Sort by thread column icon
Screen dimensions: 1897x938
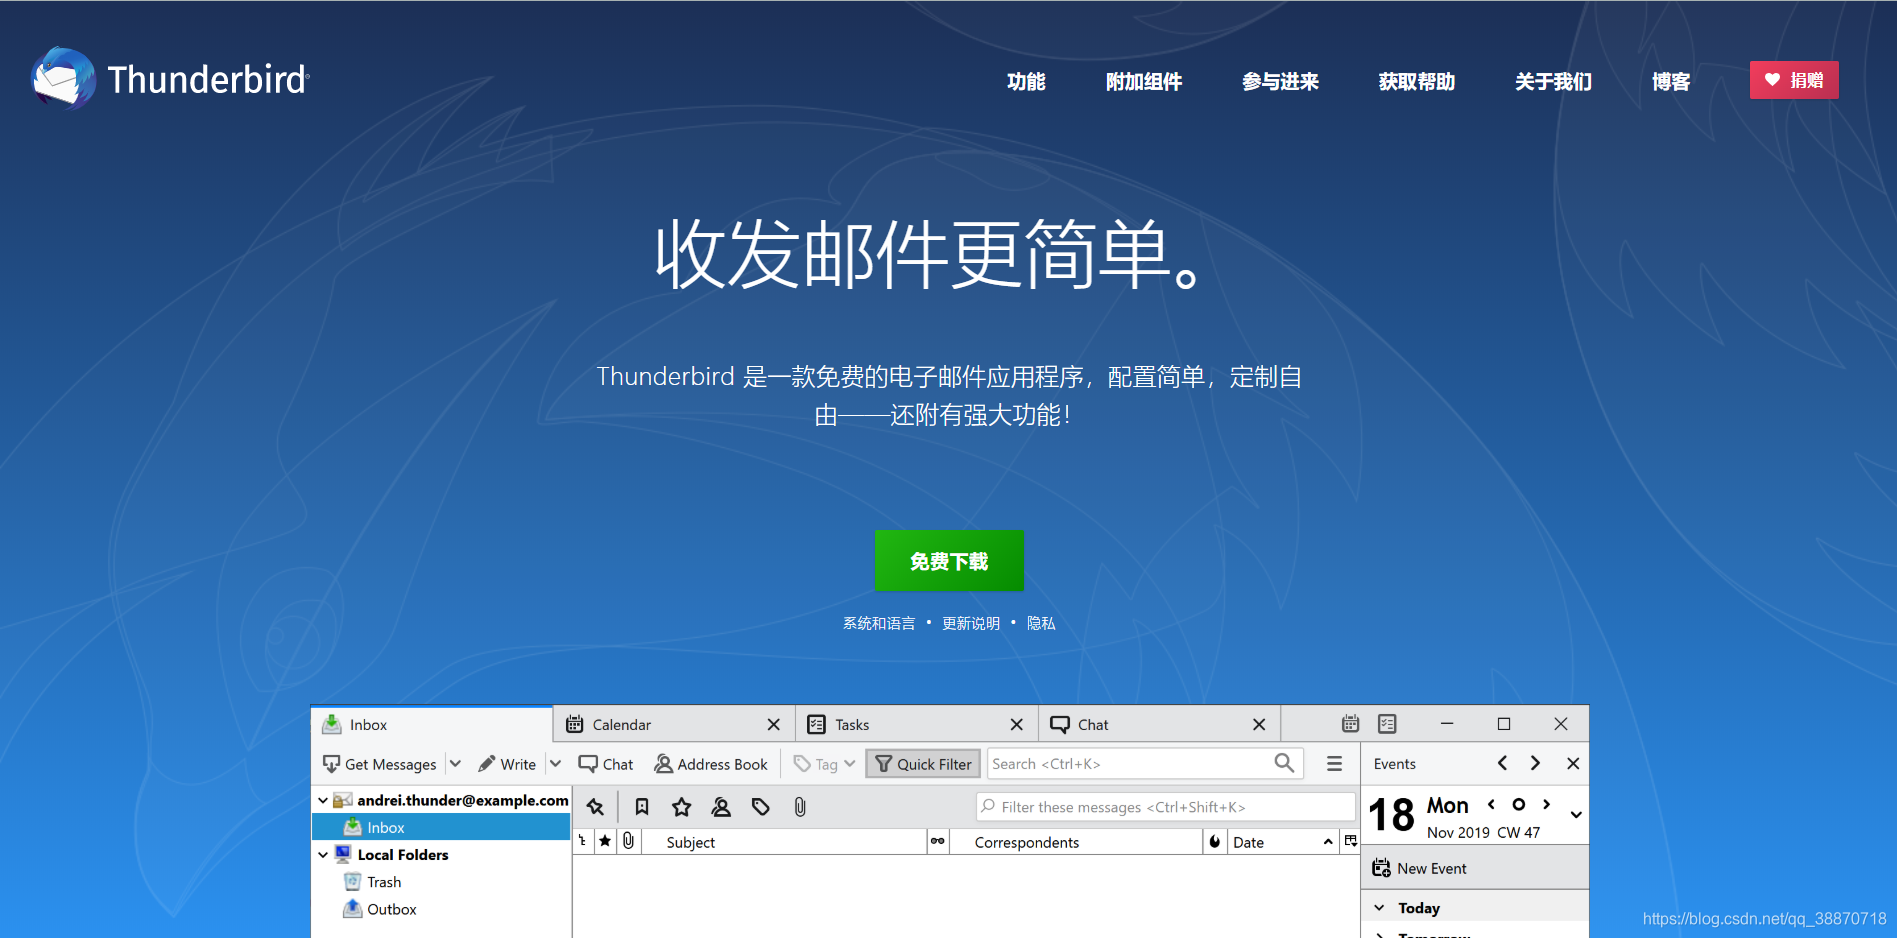coord(583,842)
